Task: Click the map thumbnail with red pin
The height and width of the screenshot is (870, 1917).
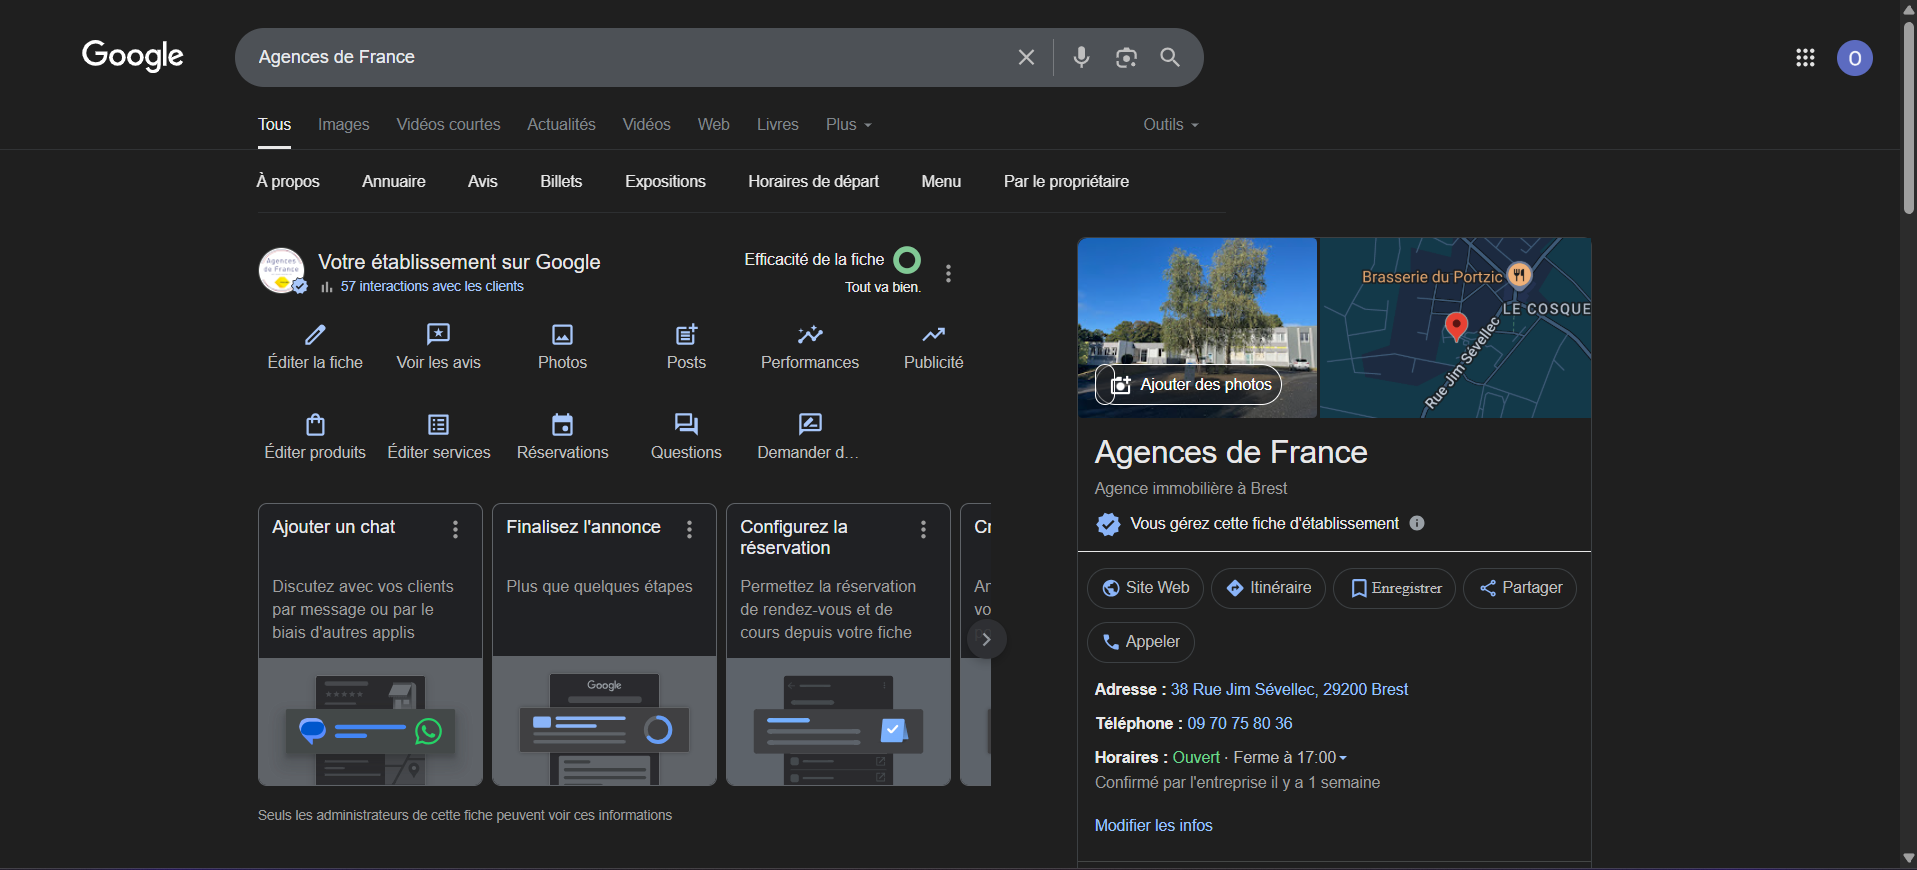Action: coord(1455,328)
